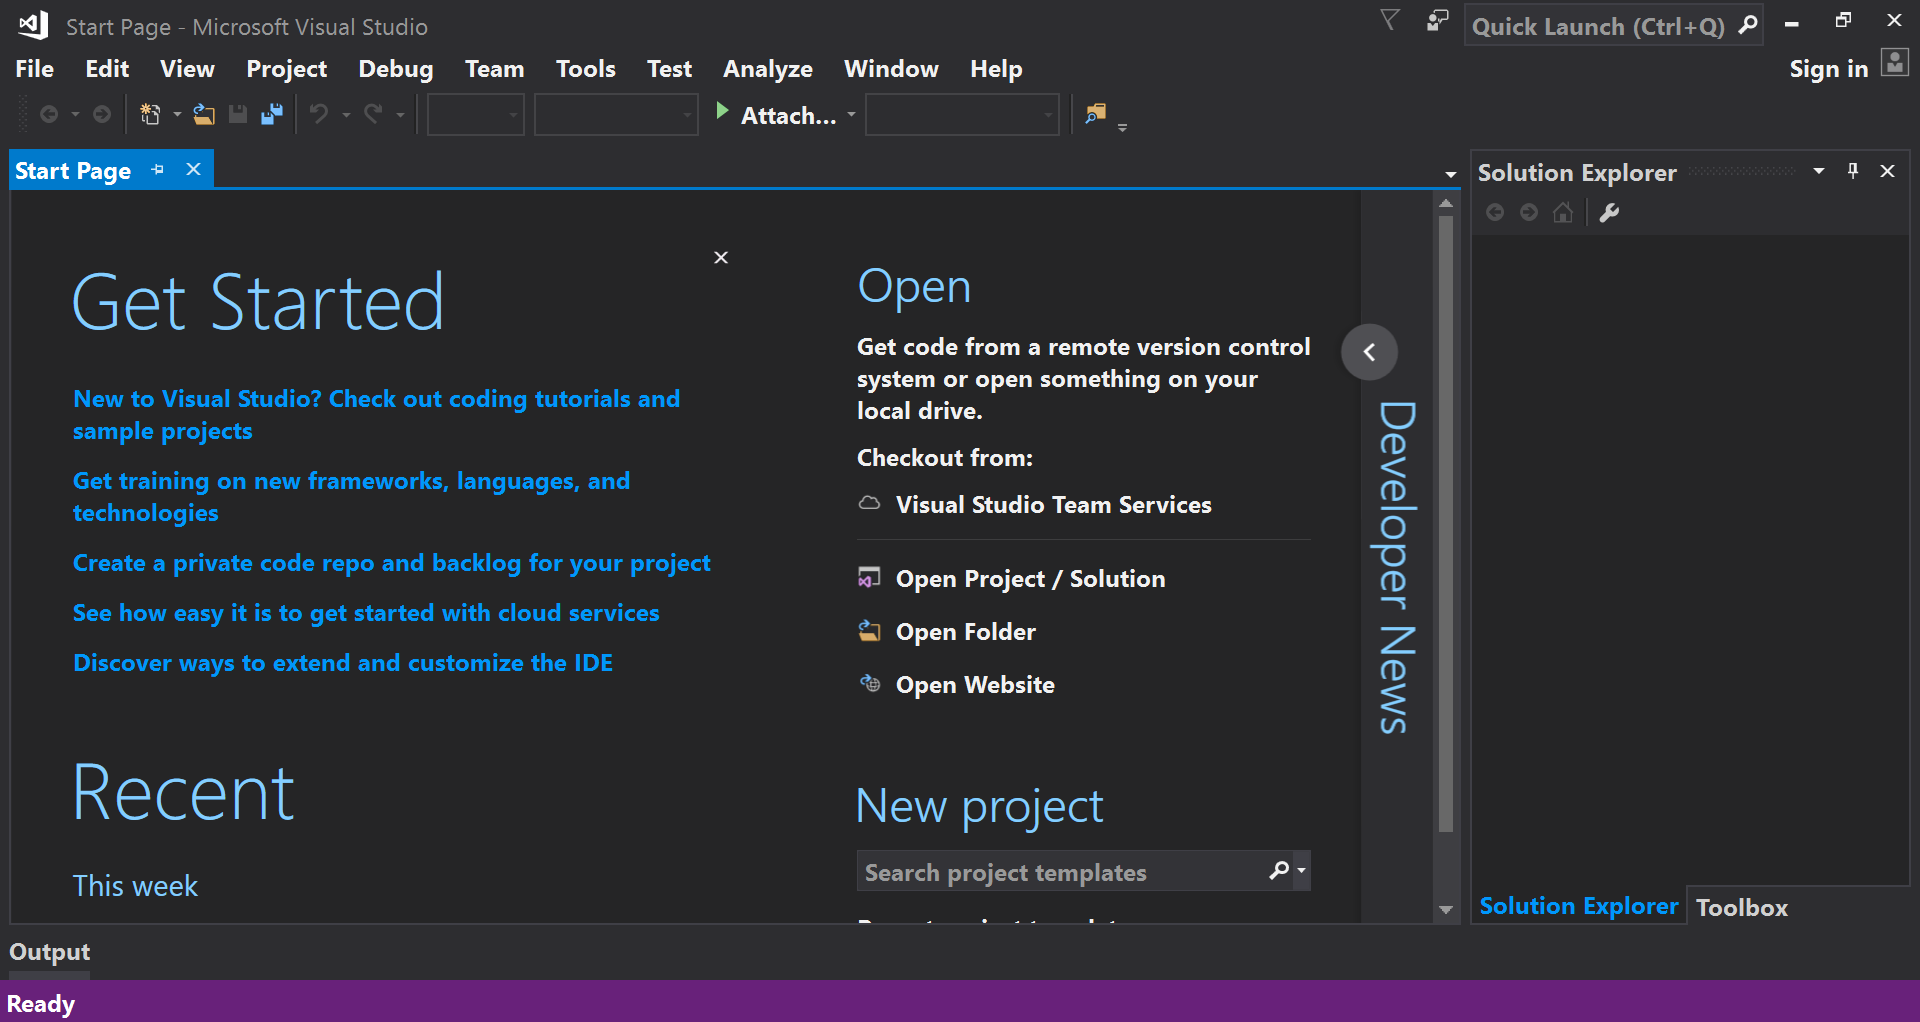Viewport: 1920px width, 1022px height.
Task: Toggle the Start Page tab pin
Action: [x=158, y=170]
